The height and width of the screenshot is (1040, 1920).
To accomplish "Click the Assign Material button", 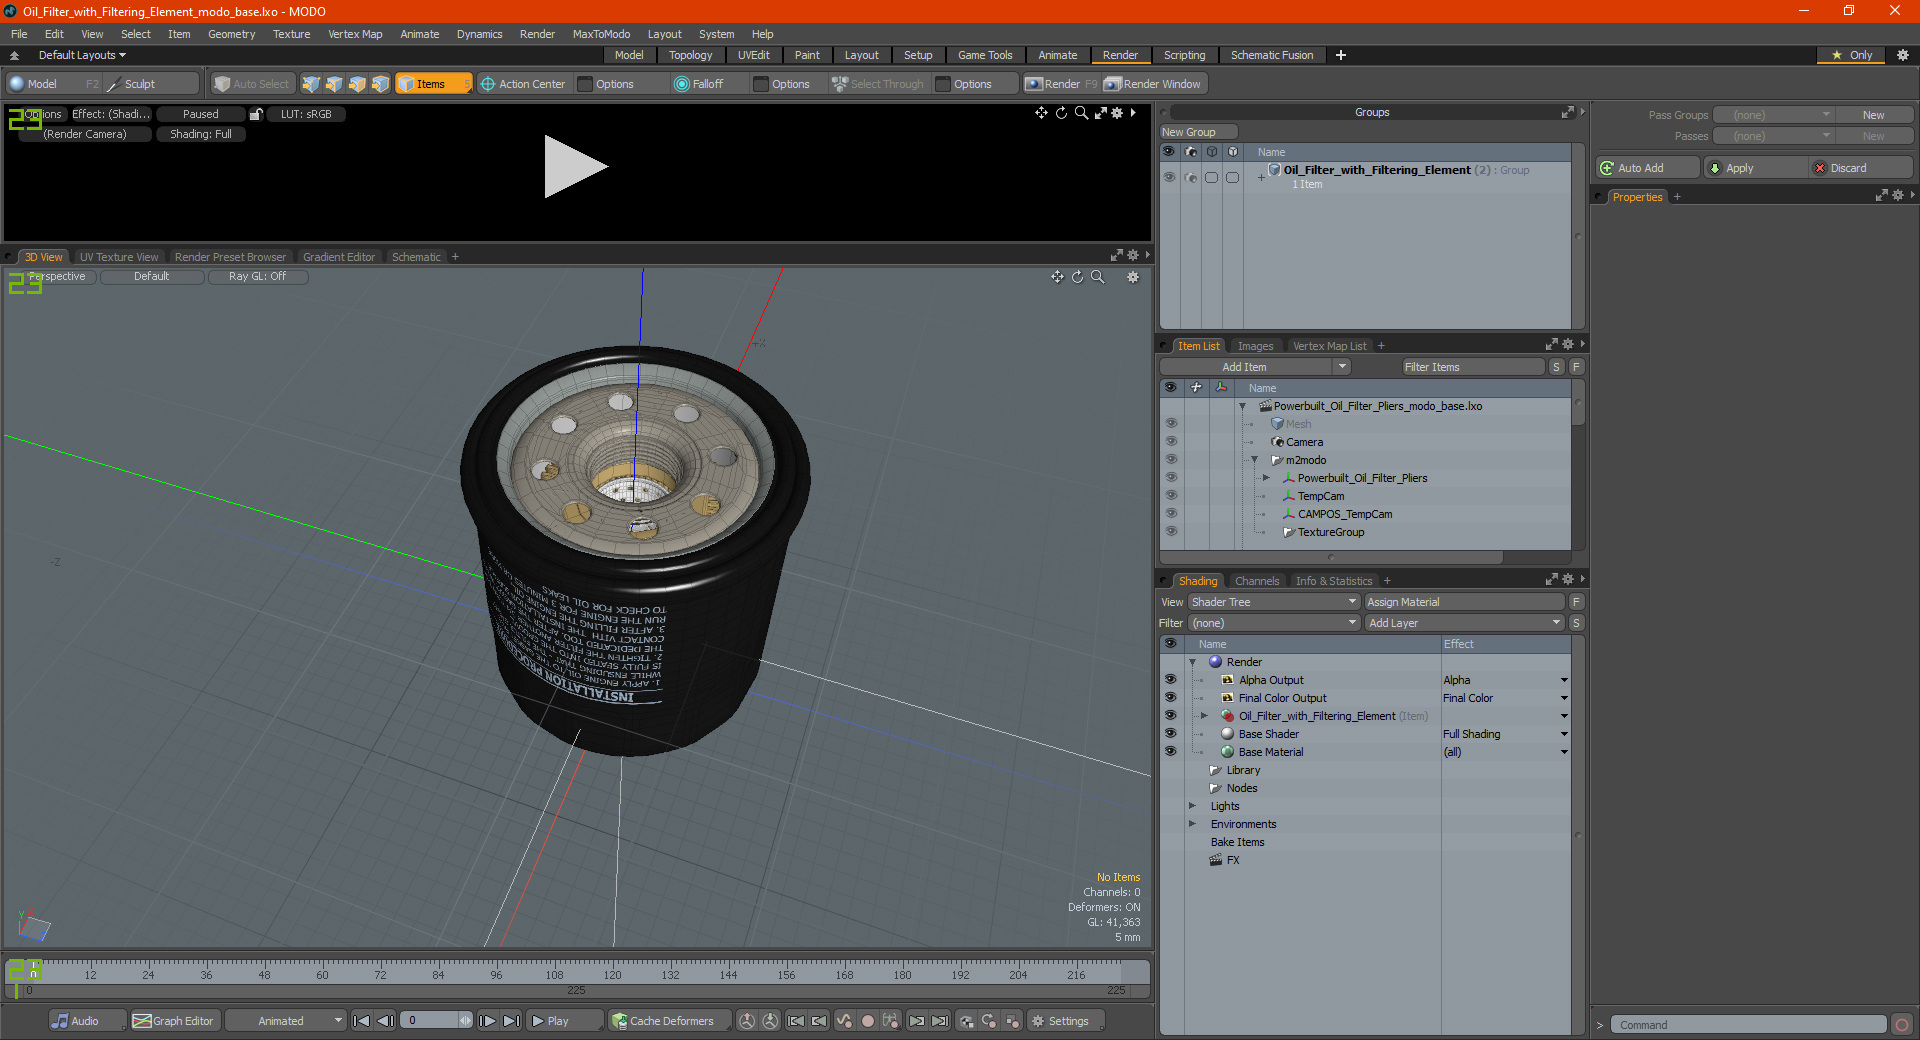I will tap(1464, 602).
